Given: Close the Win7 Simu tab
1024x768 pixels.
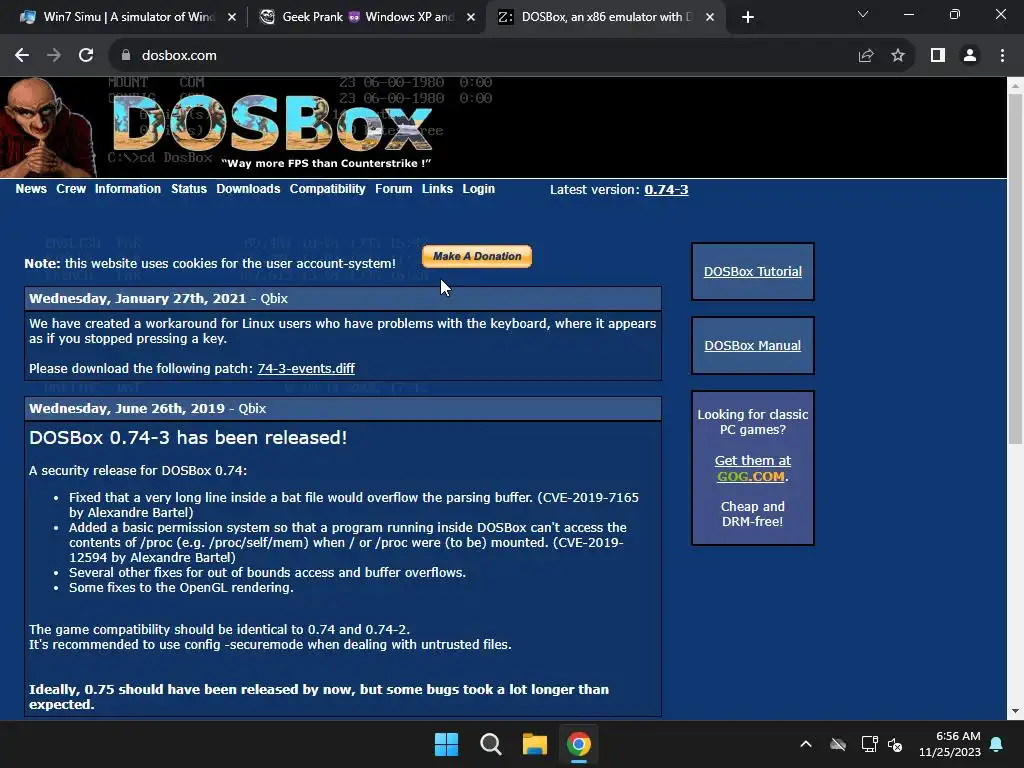Looking at the screenshot, I should tap(232, 17).
